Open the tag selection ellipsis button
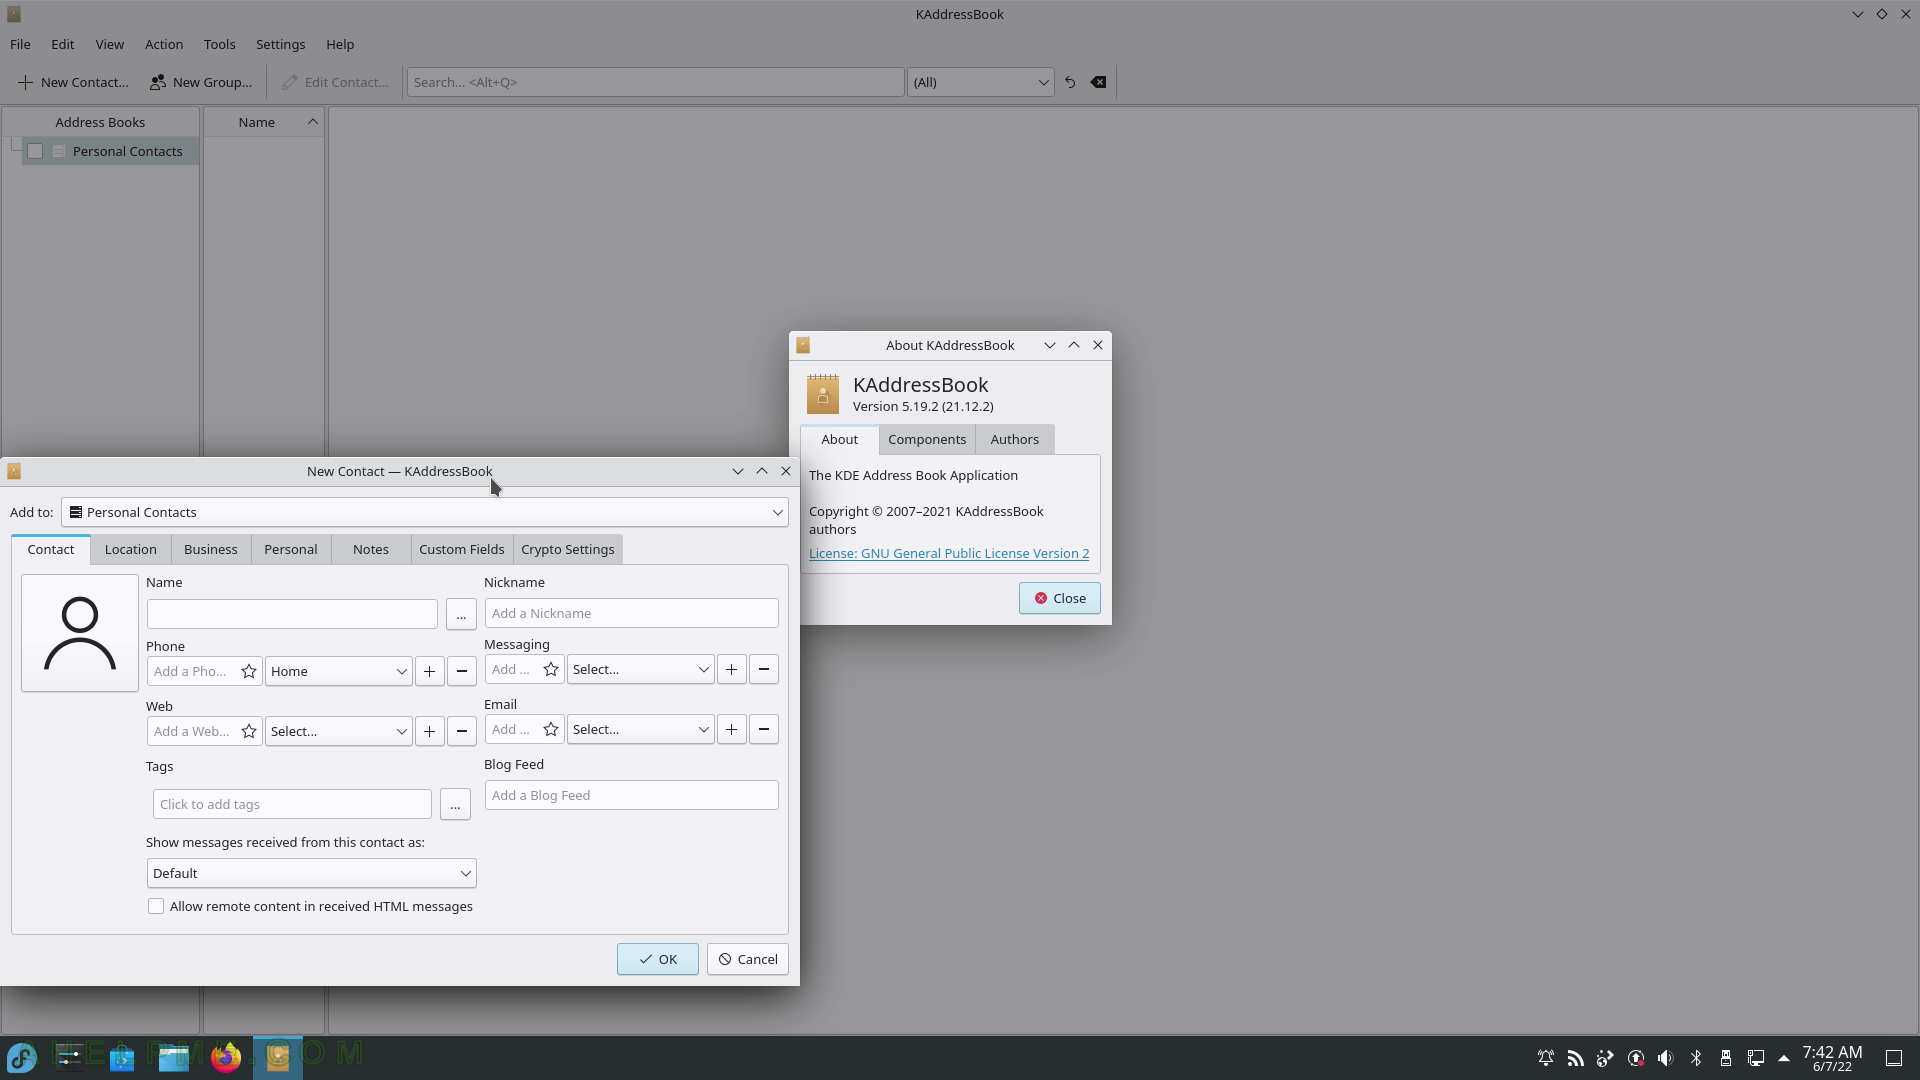This screenshot has width=1920, height=1080. pos(455,804)
